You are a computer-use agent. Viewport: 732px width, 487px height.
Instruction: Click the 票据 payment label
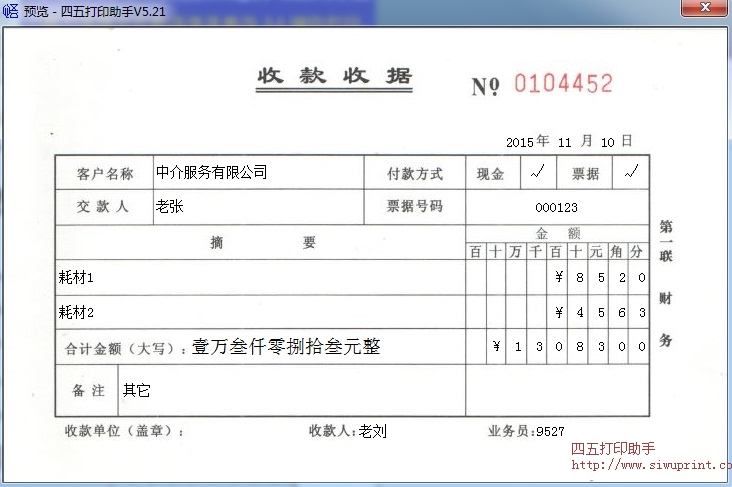(x=585, y=174)
